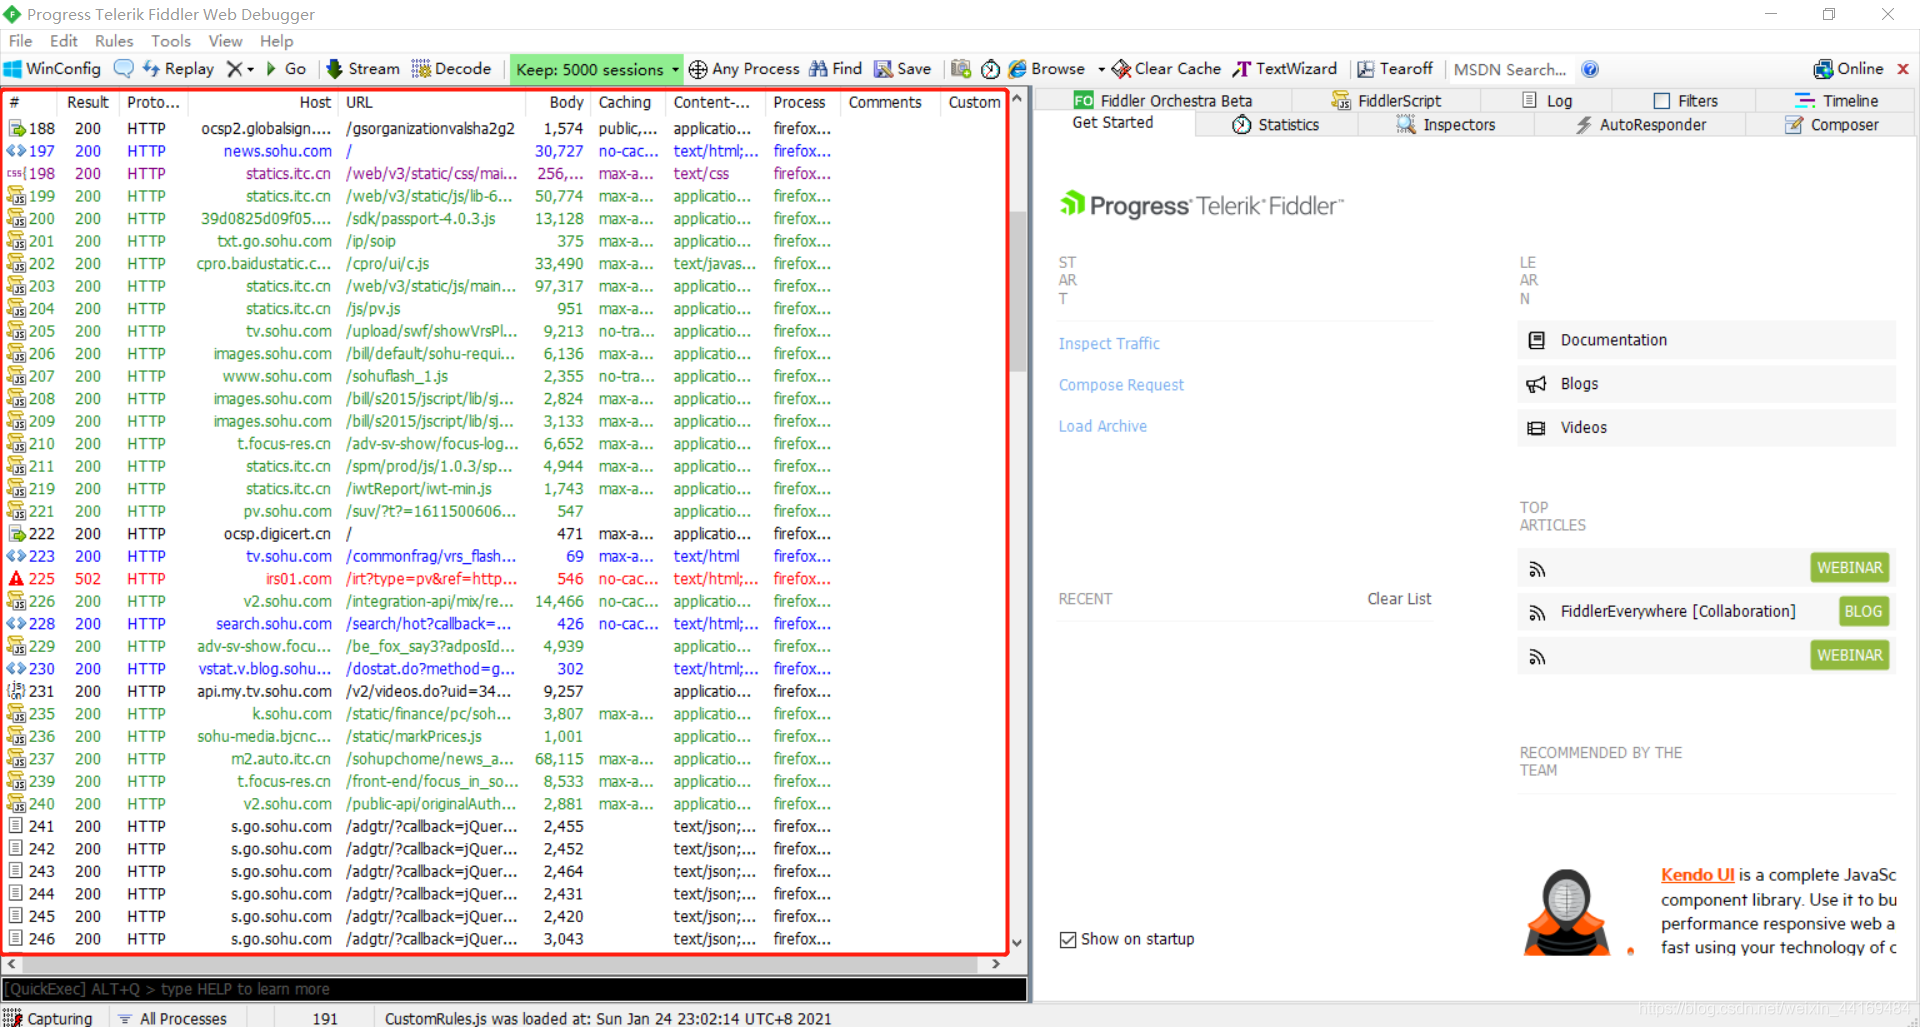1920x1027 pixels.
Task: Toggle the Capturing status indicator
Action: point(49,1018)
